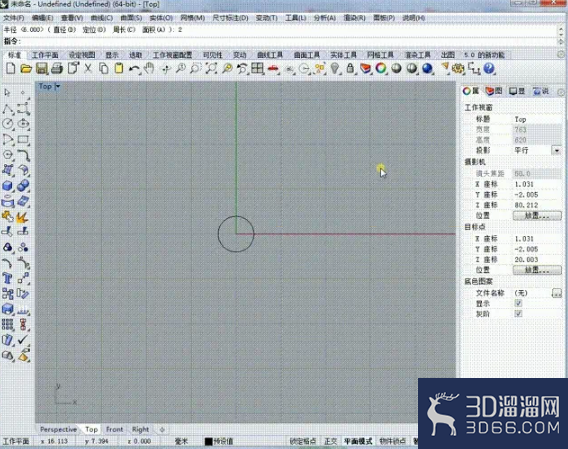This screenshot has width=568, height=449.
Task: Select the Ellipse tool in left sidebar
Action: tap(23, 124)
